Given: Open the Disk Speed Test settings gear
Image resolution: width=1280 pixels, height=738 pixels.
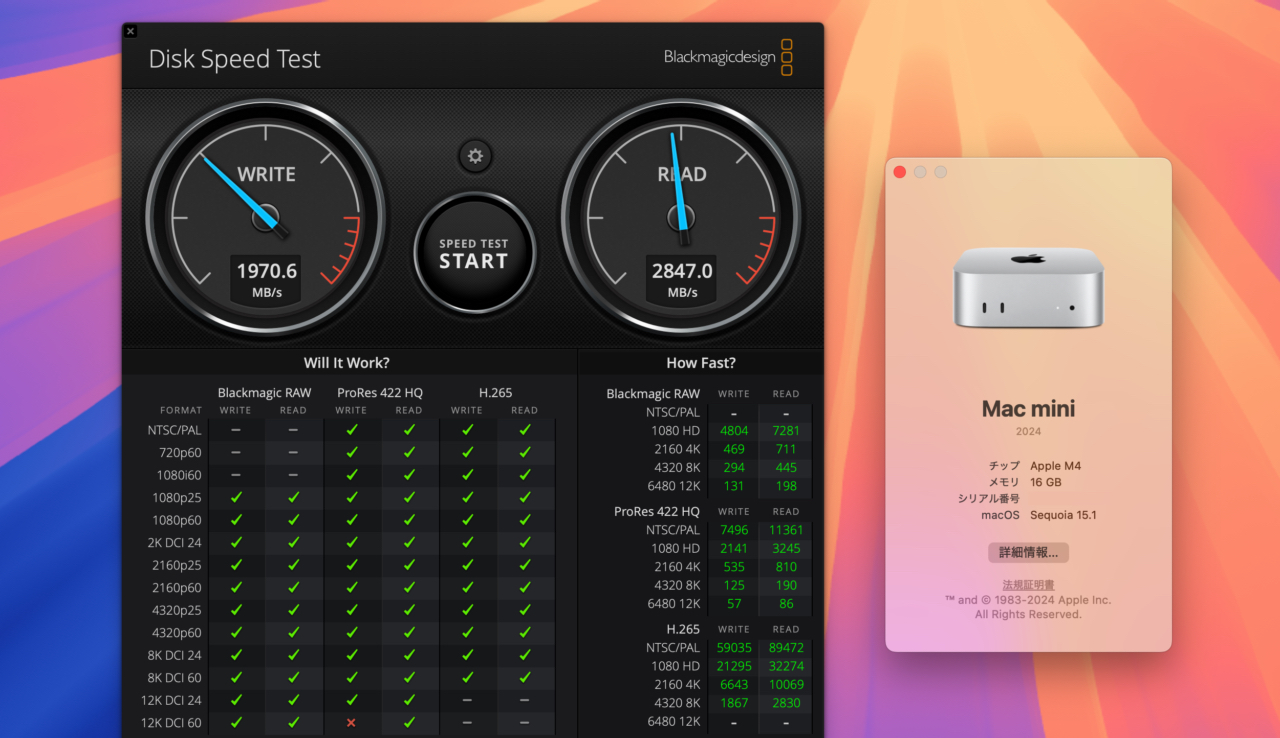Looking at the screenshot, I should (x=474, y=156).
